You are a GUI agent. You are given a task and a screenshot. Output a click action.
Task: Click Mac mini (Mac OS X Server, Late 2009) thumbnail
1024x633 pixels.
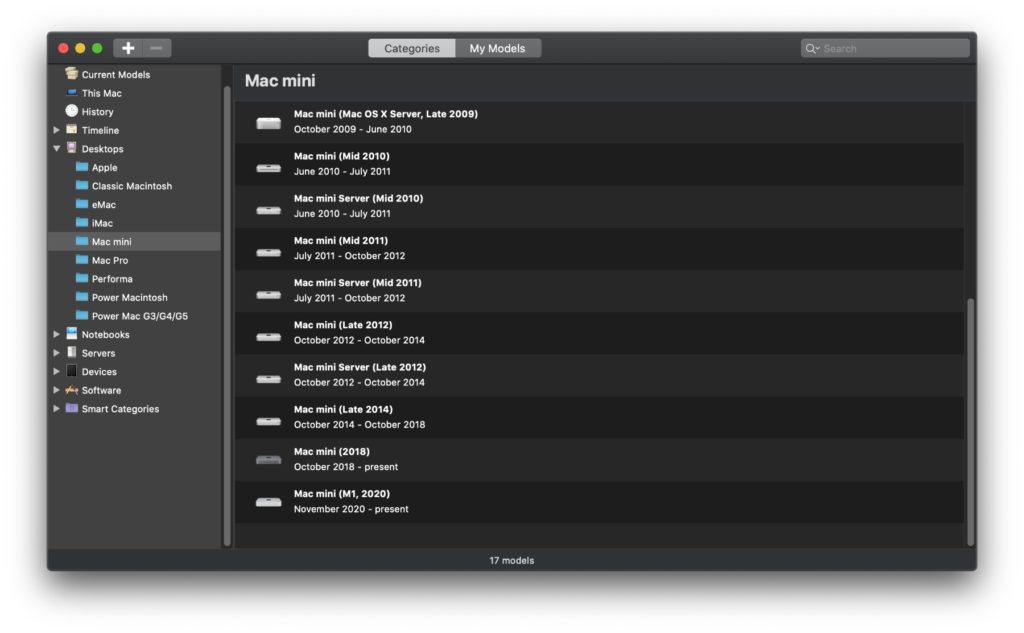point(268,123)
